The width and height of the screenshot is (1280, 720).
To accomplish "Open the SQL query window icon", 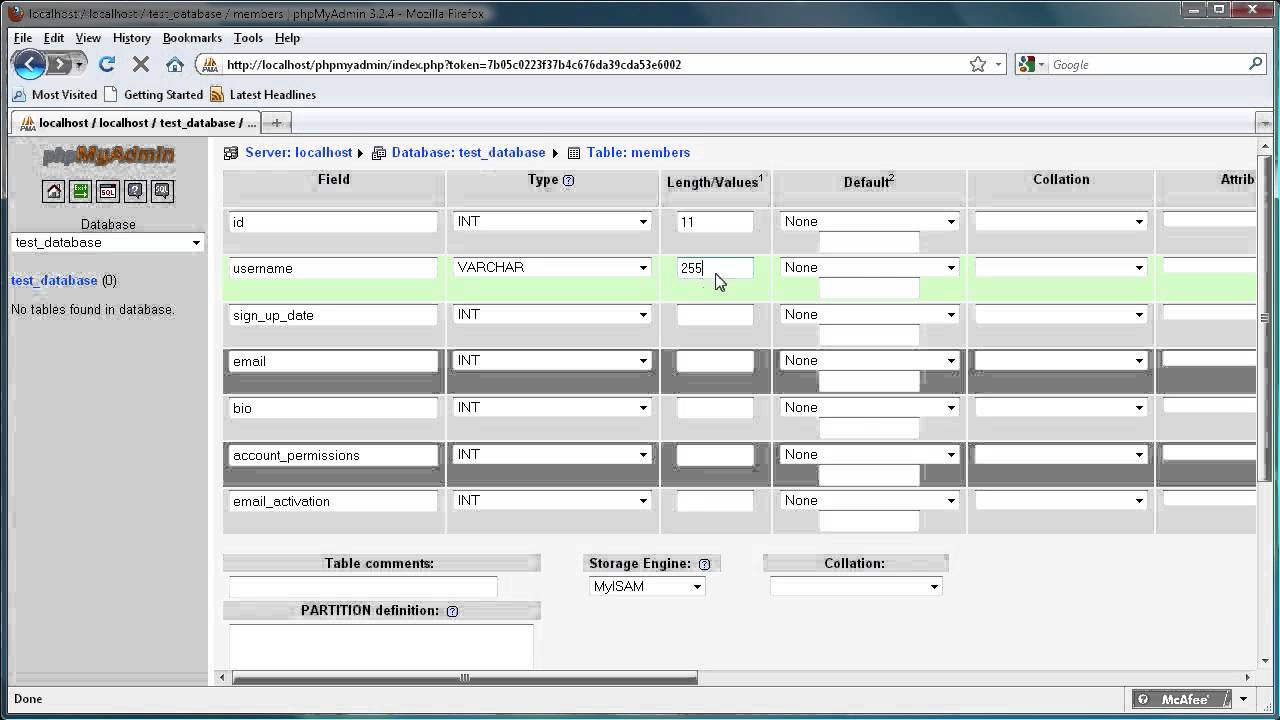I will (x=108, y=191).
